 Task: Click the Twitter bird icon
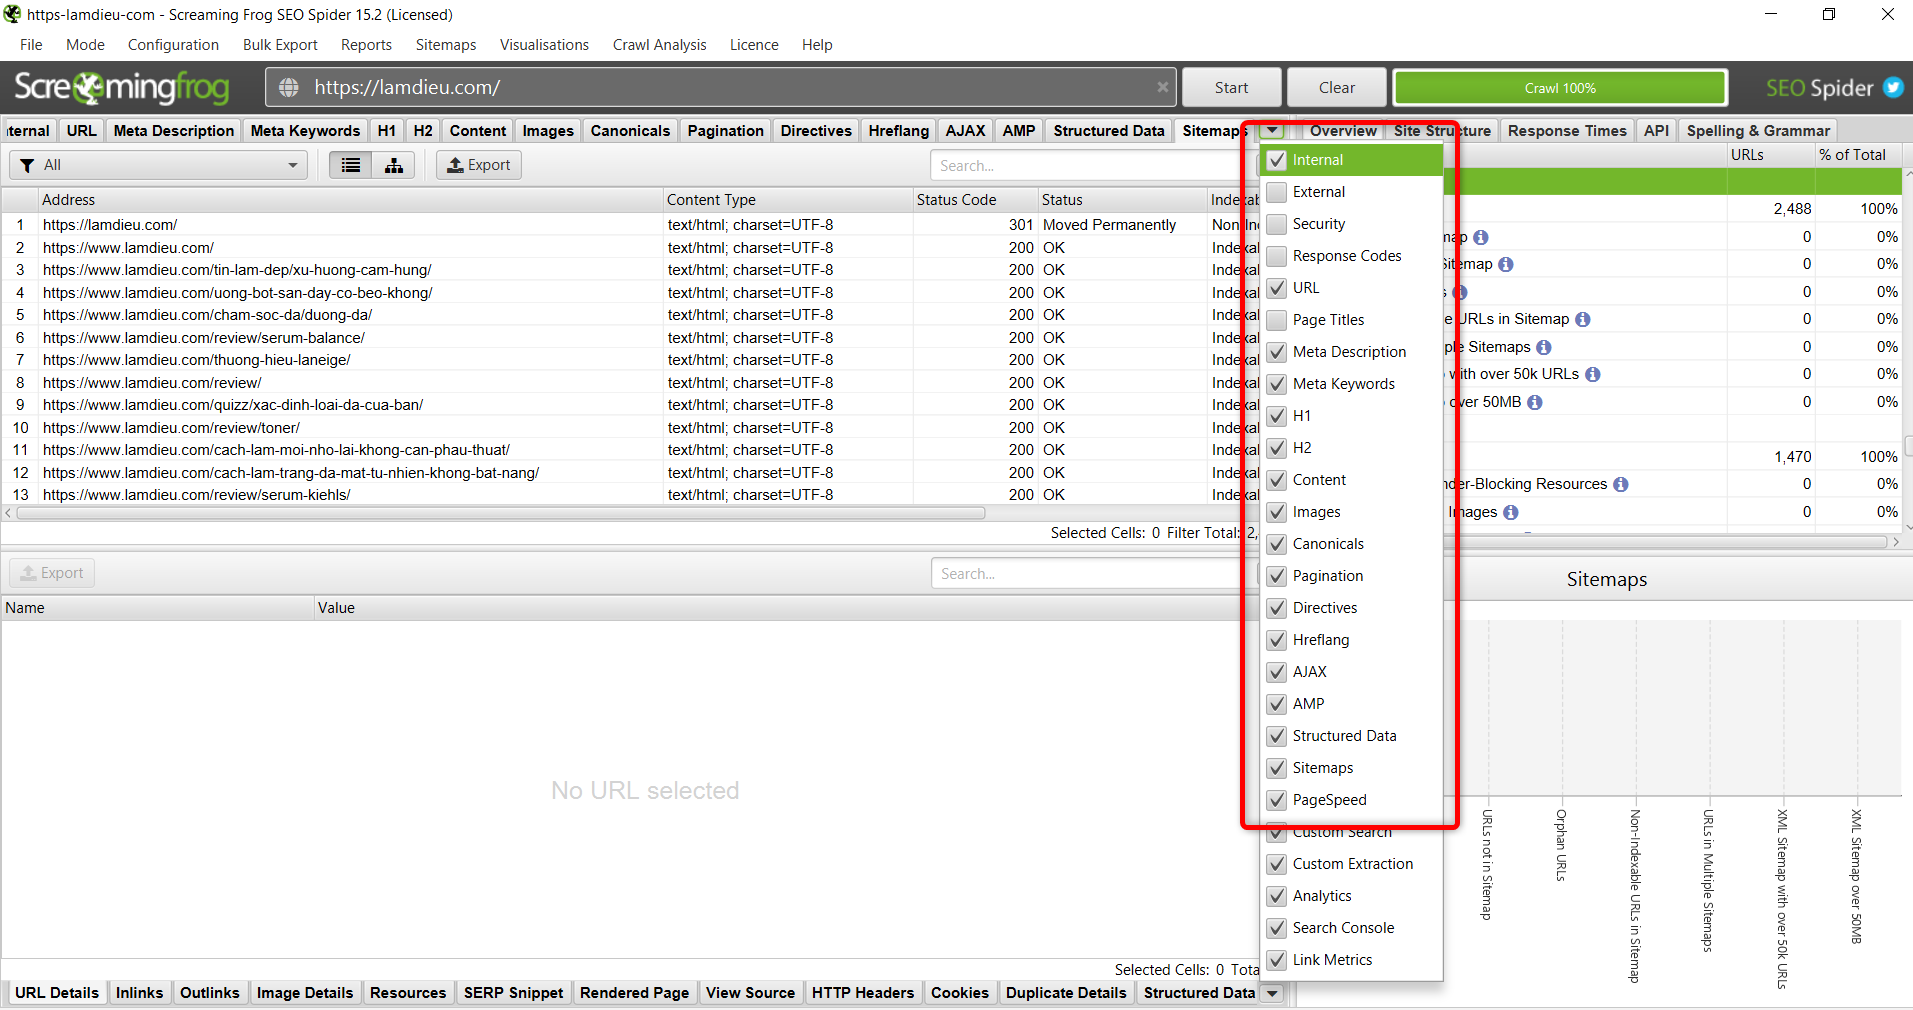point(1893,87)
